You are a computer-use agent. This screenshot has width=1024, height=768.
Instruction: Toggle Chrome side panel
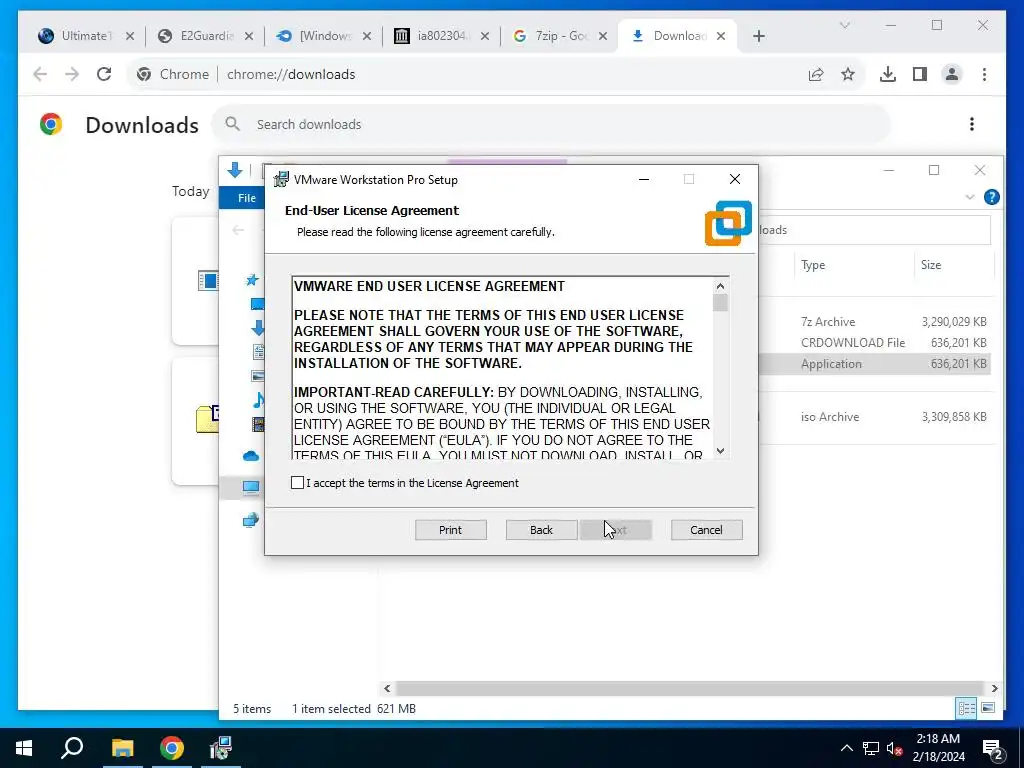coord(920,74)
